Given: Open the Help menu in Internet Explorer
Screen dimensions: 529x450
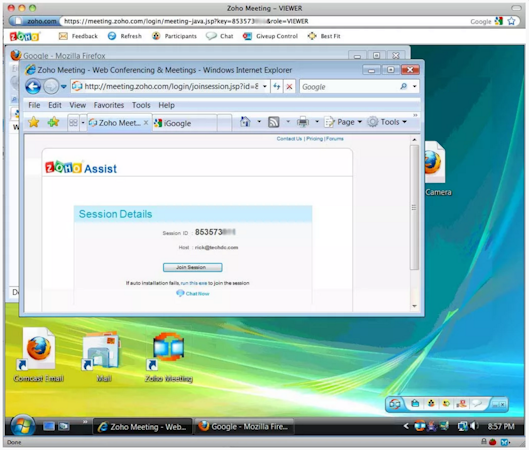Looking at the screenshot, I should [x=167, y=105].
